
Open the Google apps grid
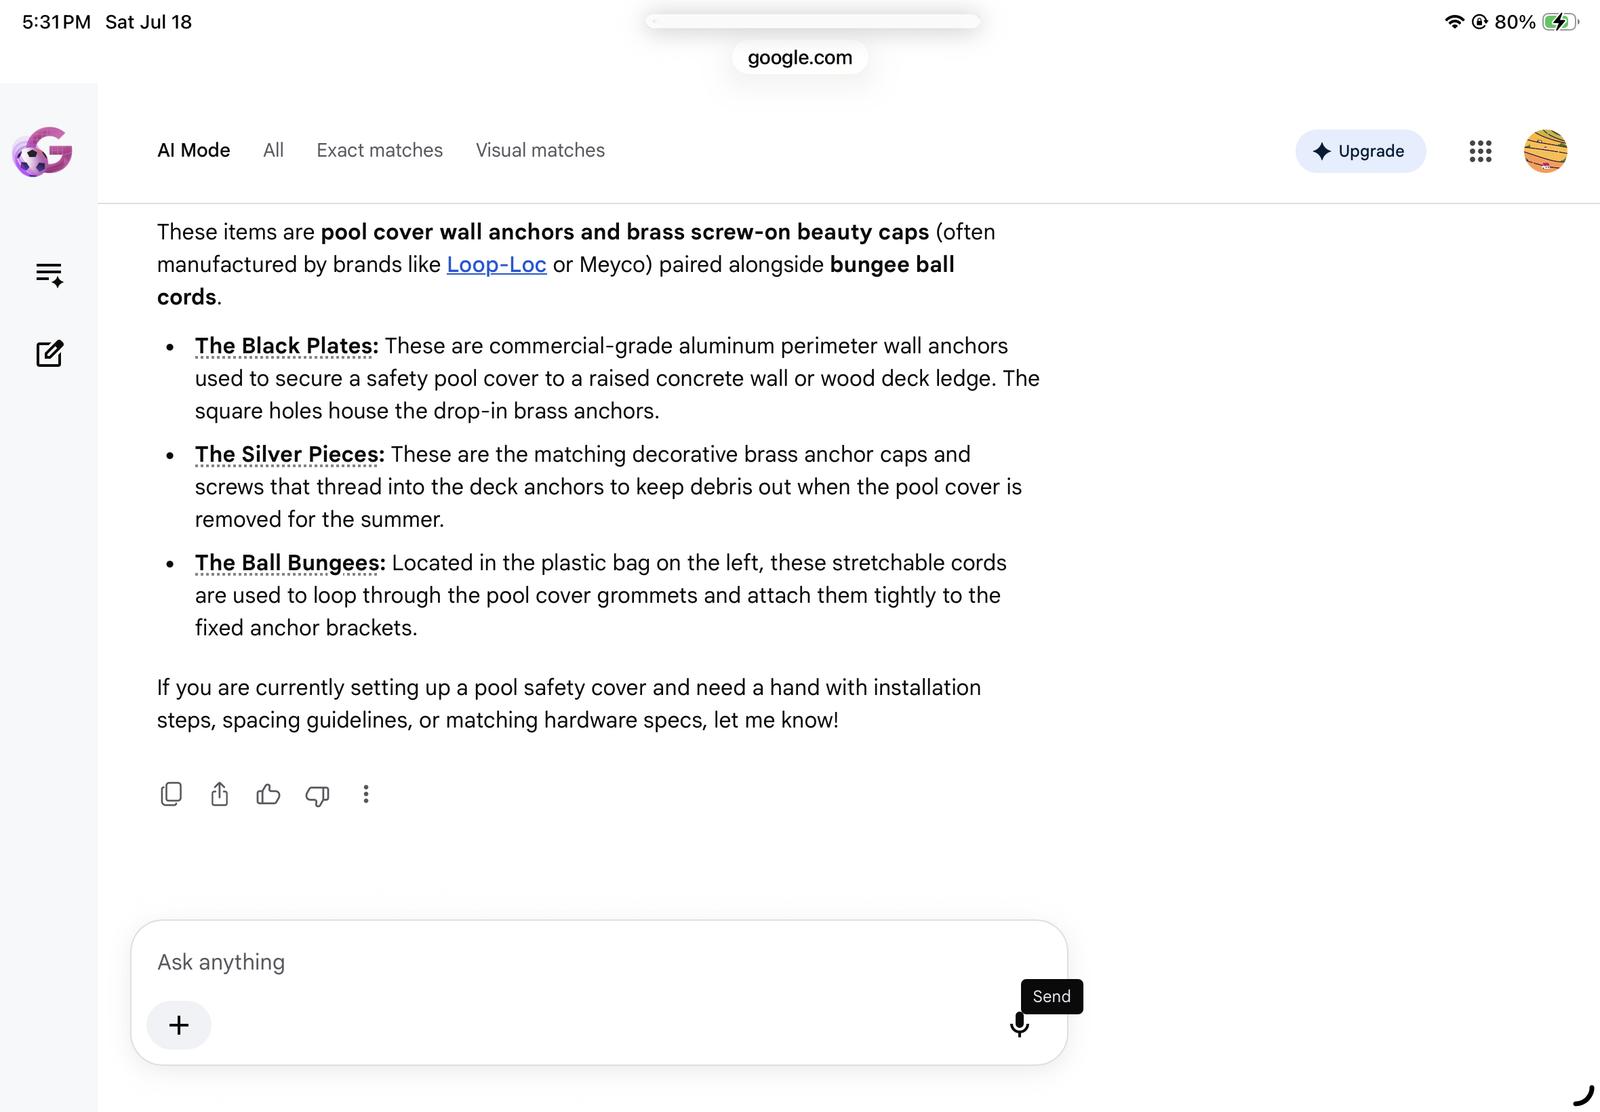point(1480,151)
